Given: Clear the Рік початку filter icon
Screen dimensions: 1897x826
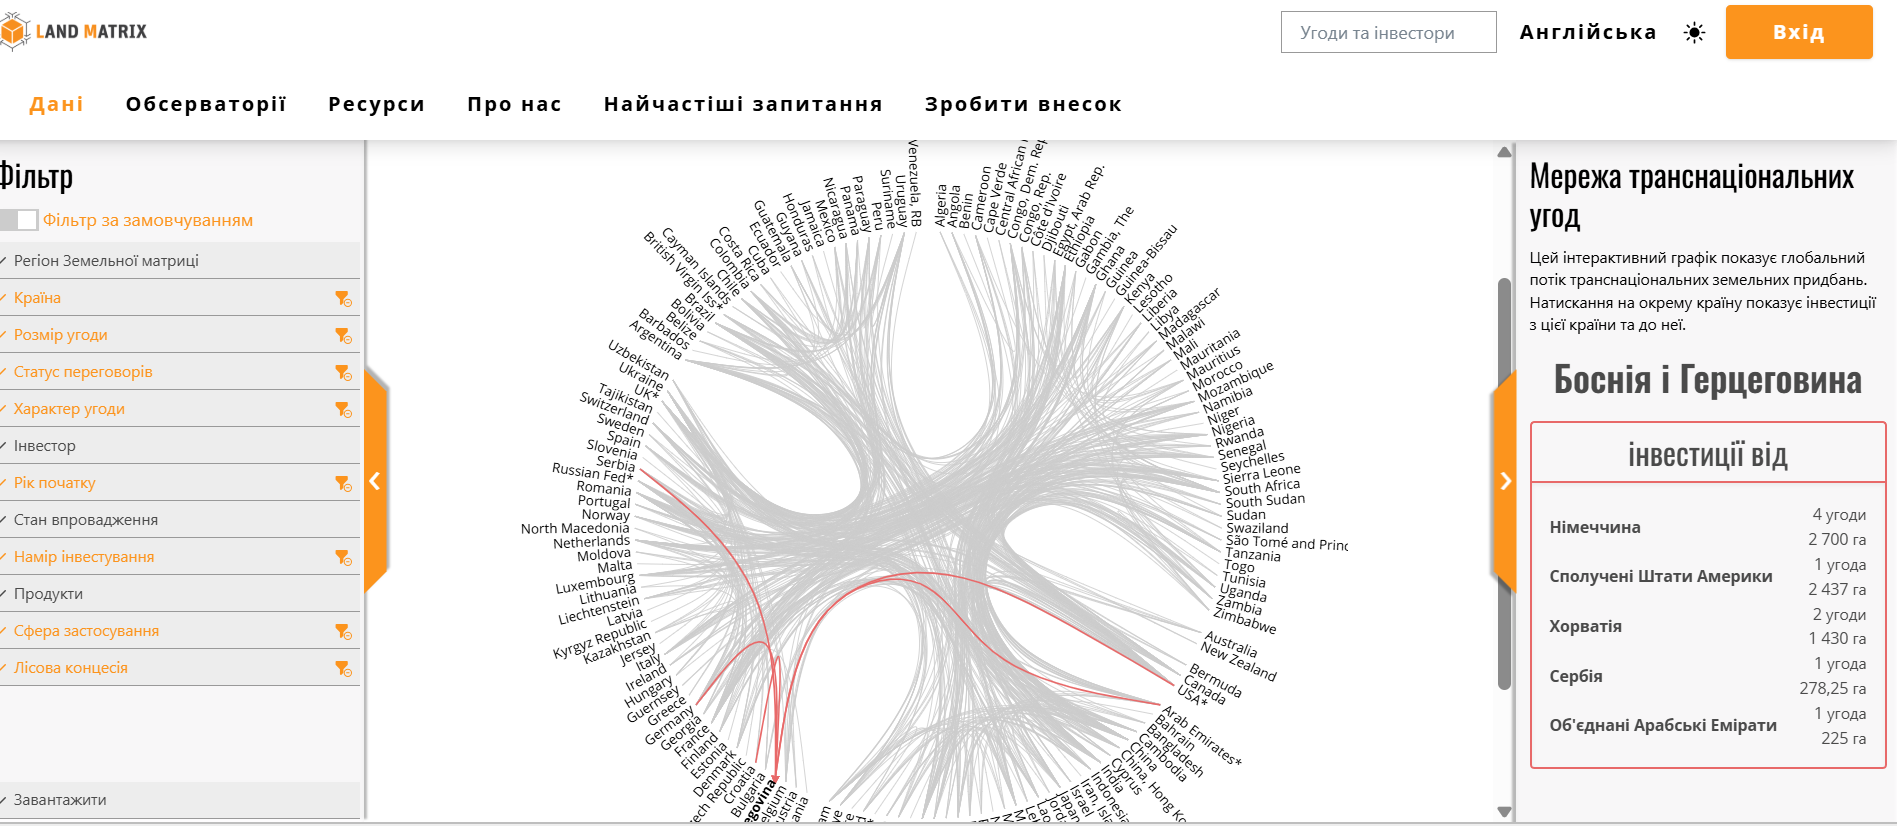Looking at the screenshot, I should point(343,483).
